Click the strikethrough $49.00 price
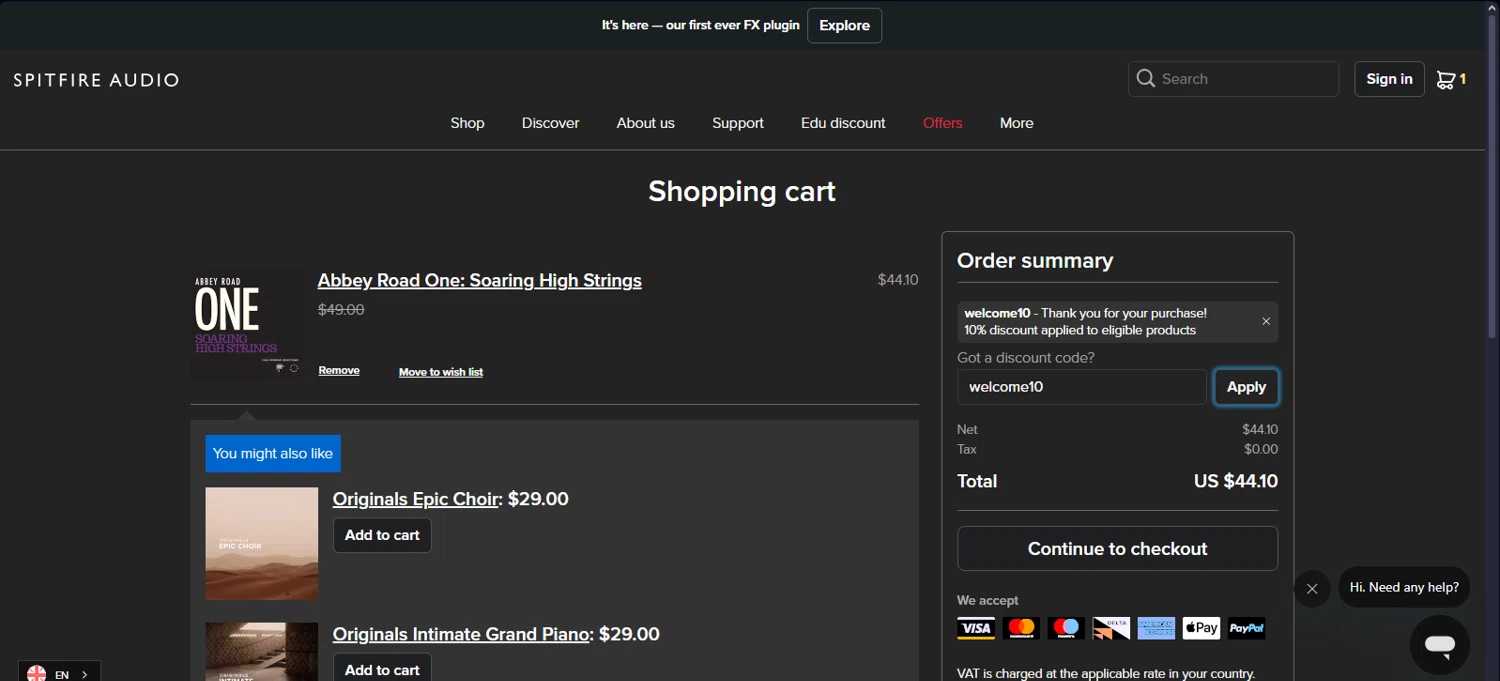This screenshot has height=681, width=1500. pos(341,310)
